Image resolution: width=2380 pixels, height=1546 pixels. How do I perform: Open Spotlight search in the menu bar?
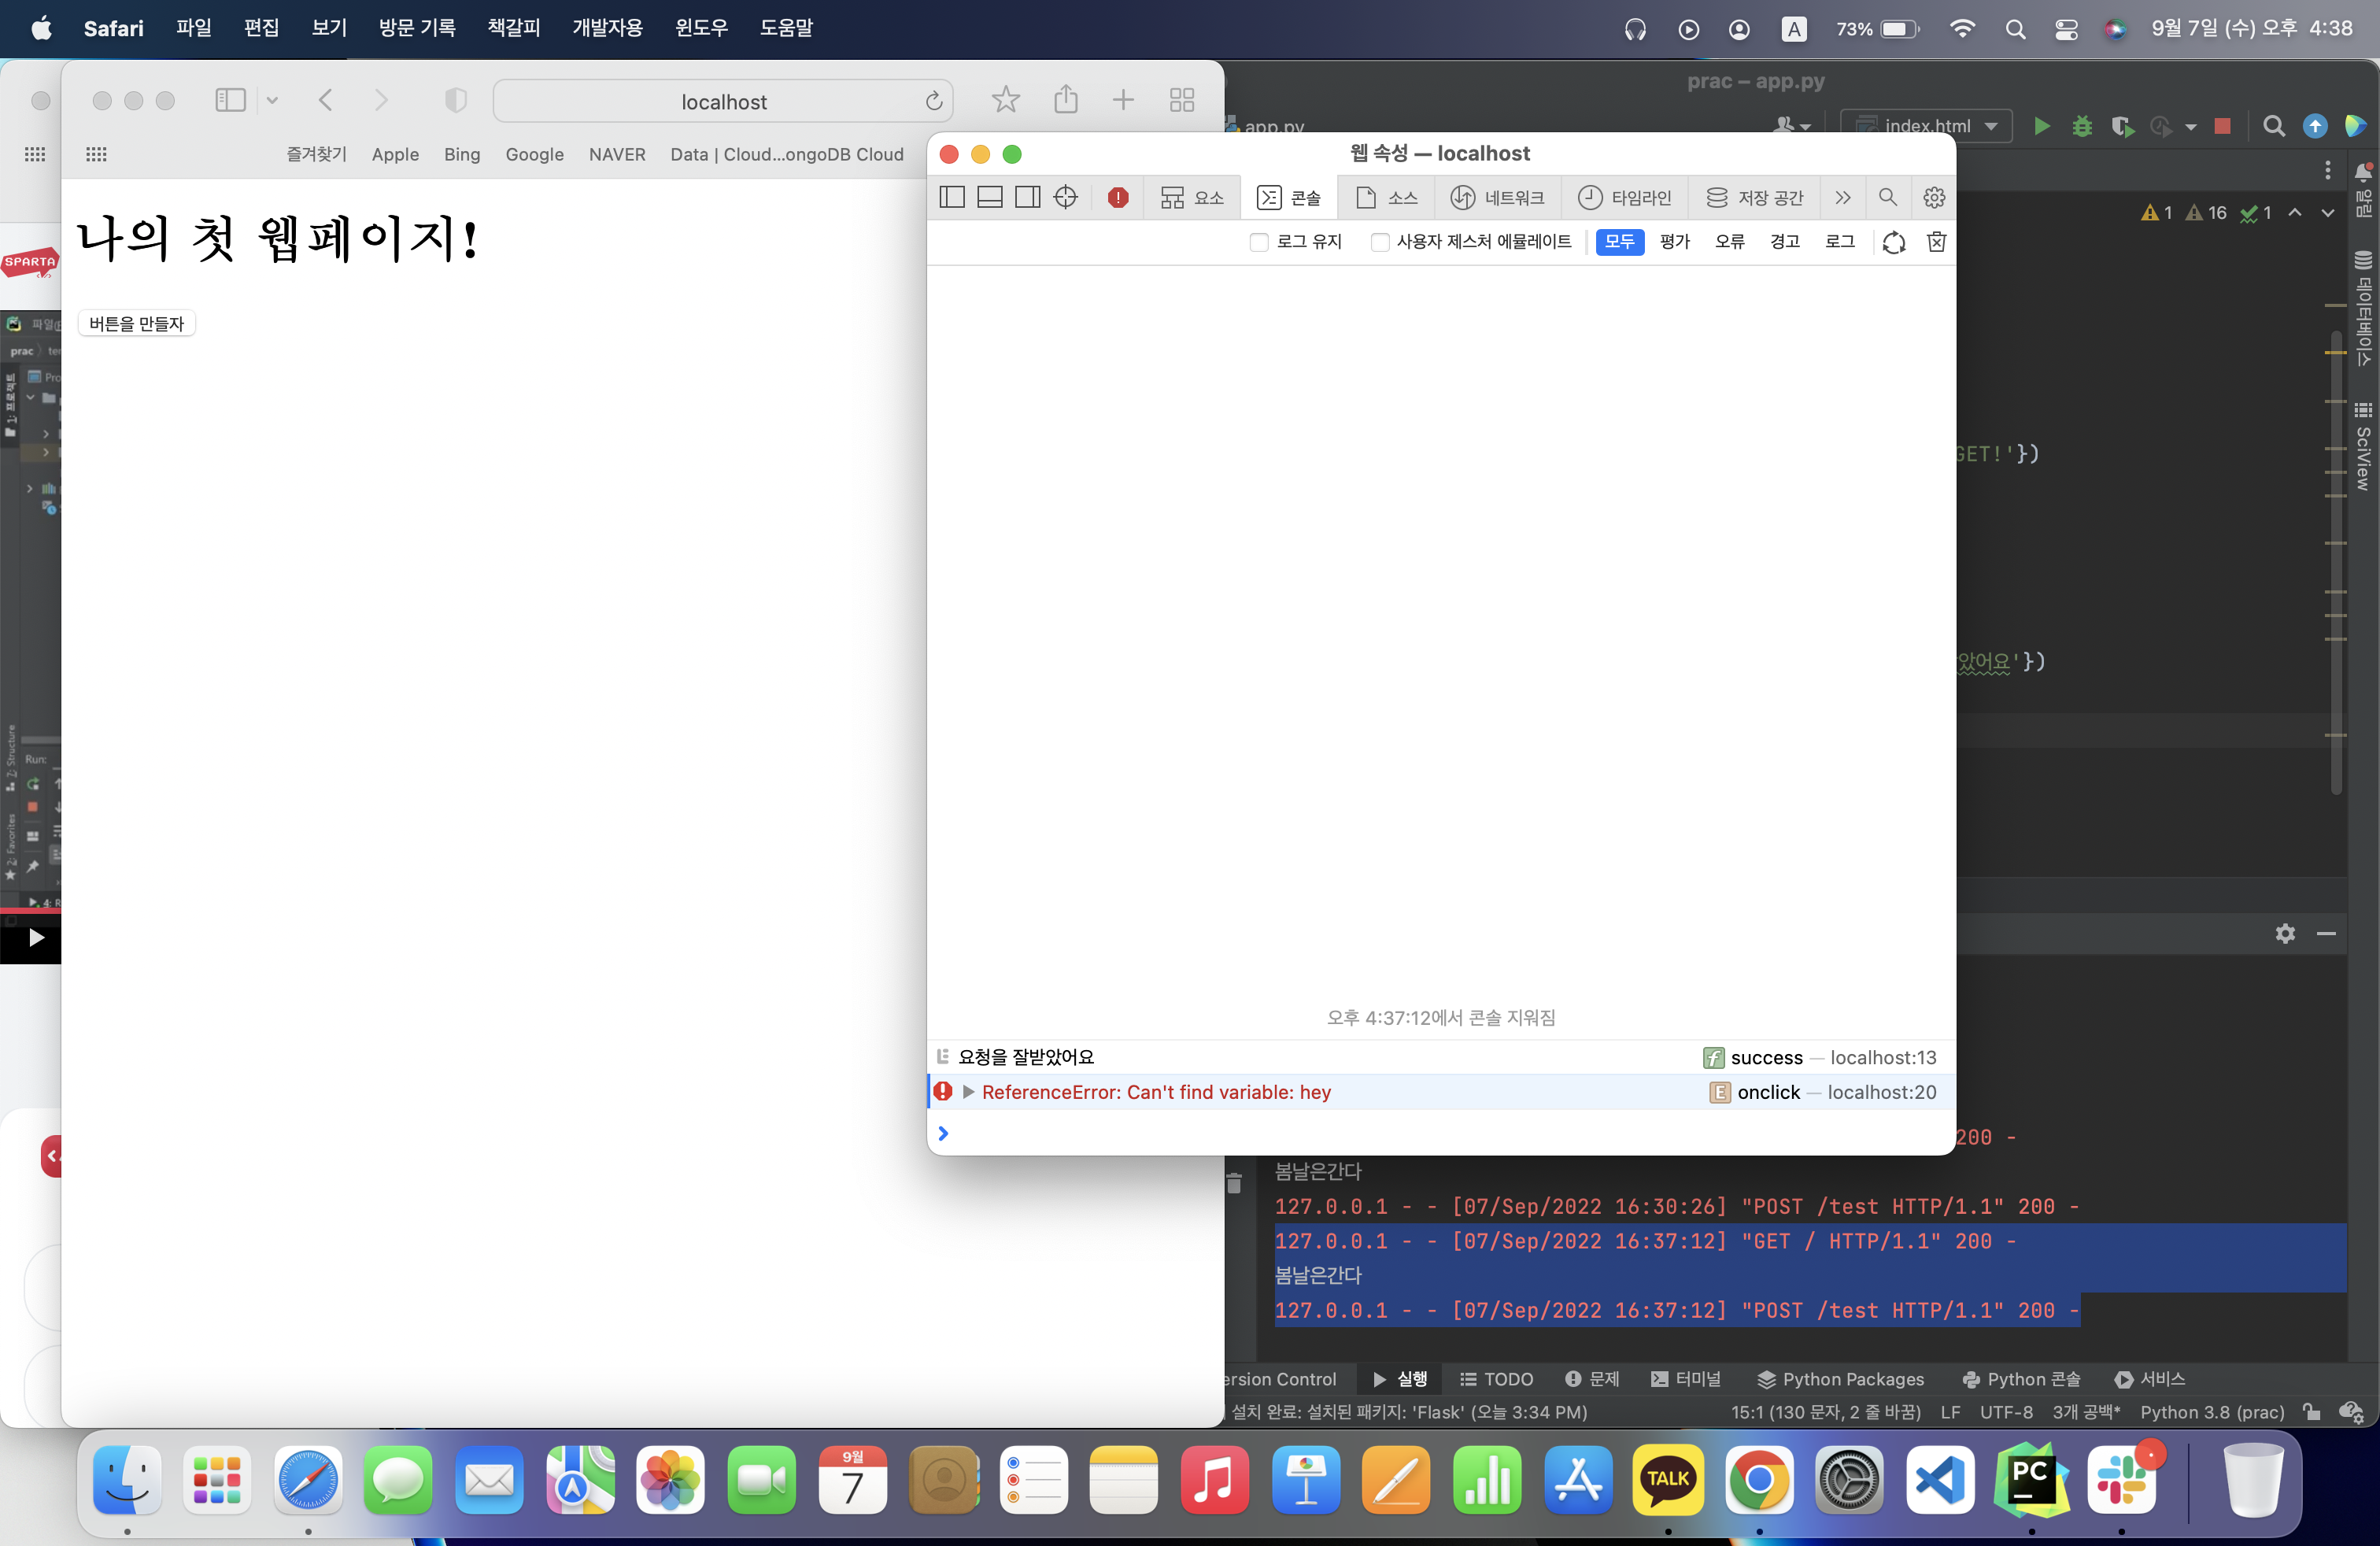(x=2015, y=29)
